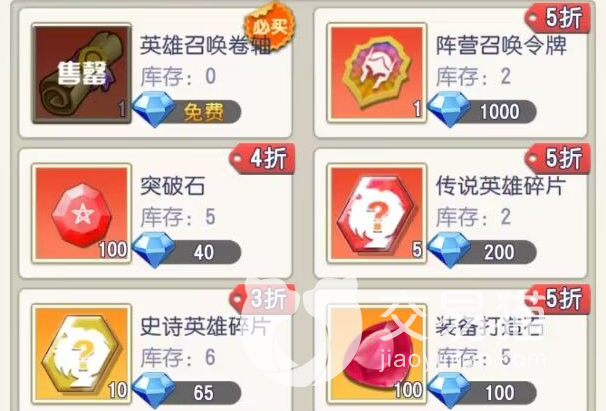606x411 pixels.
Task: Buy faction token for 1000 diamonds
Action: [x=482, y=112]
